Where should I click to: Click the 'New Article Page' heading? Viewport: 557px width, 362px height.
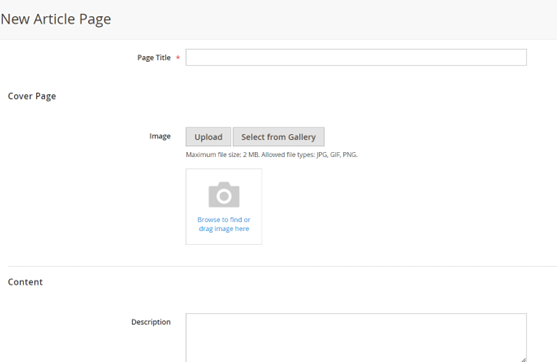(56, 19)
